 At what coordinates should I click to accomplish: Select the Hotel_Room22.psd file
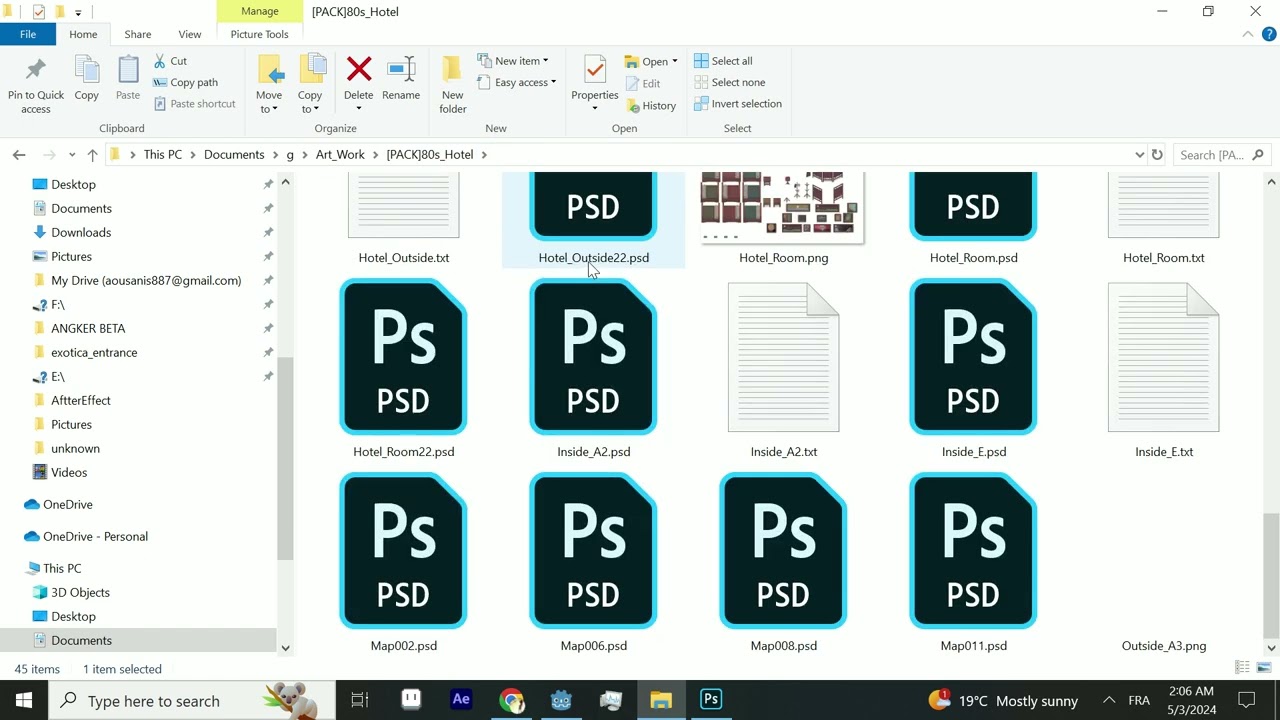[403, 370]
